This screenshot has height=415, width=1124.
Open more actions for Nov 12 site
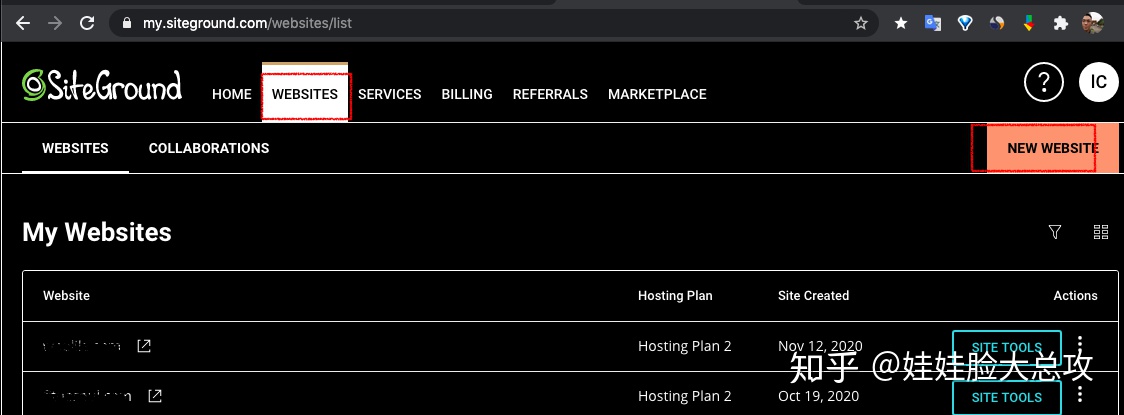(x=1080, y=346)
